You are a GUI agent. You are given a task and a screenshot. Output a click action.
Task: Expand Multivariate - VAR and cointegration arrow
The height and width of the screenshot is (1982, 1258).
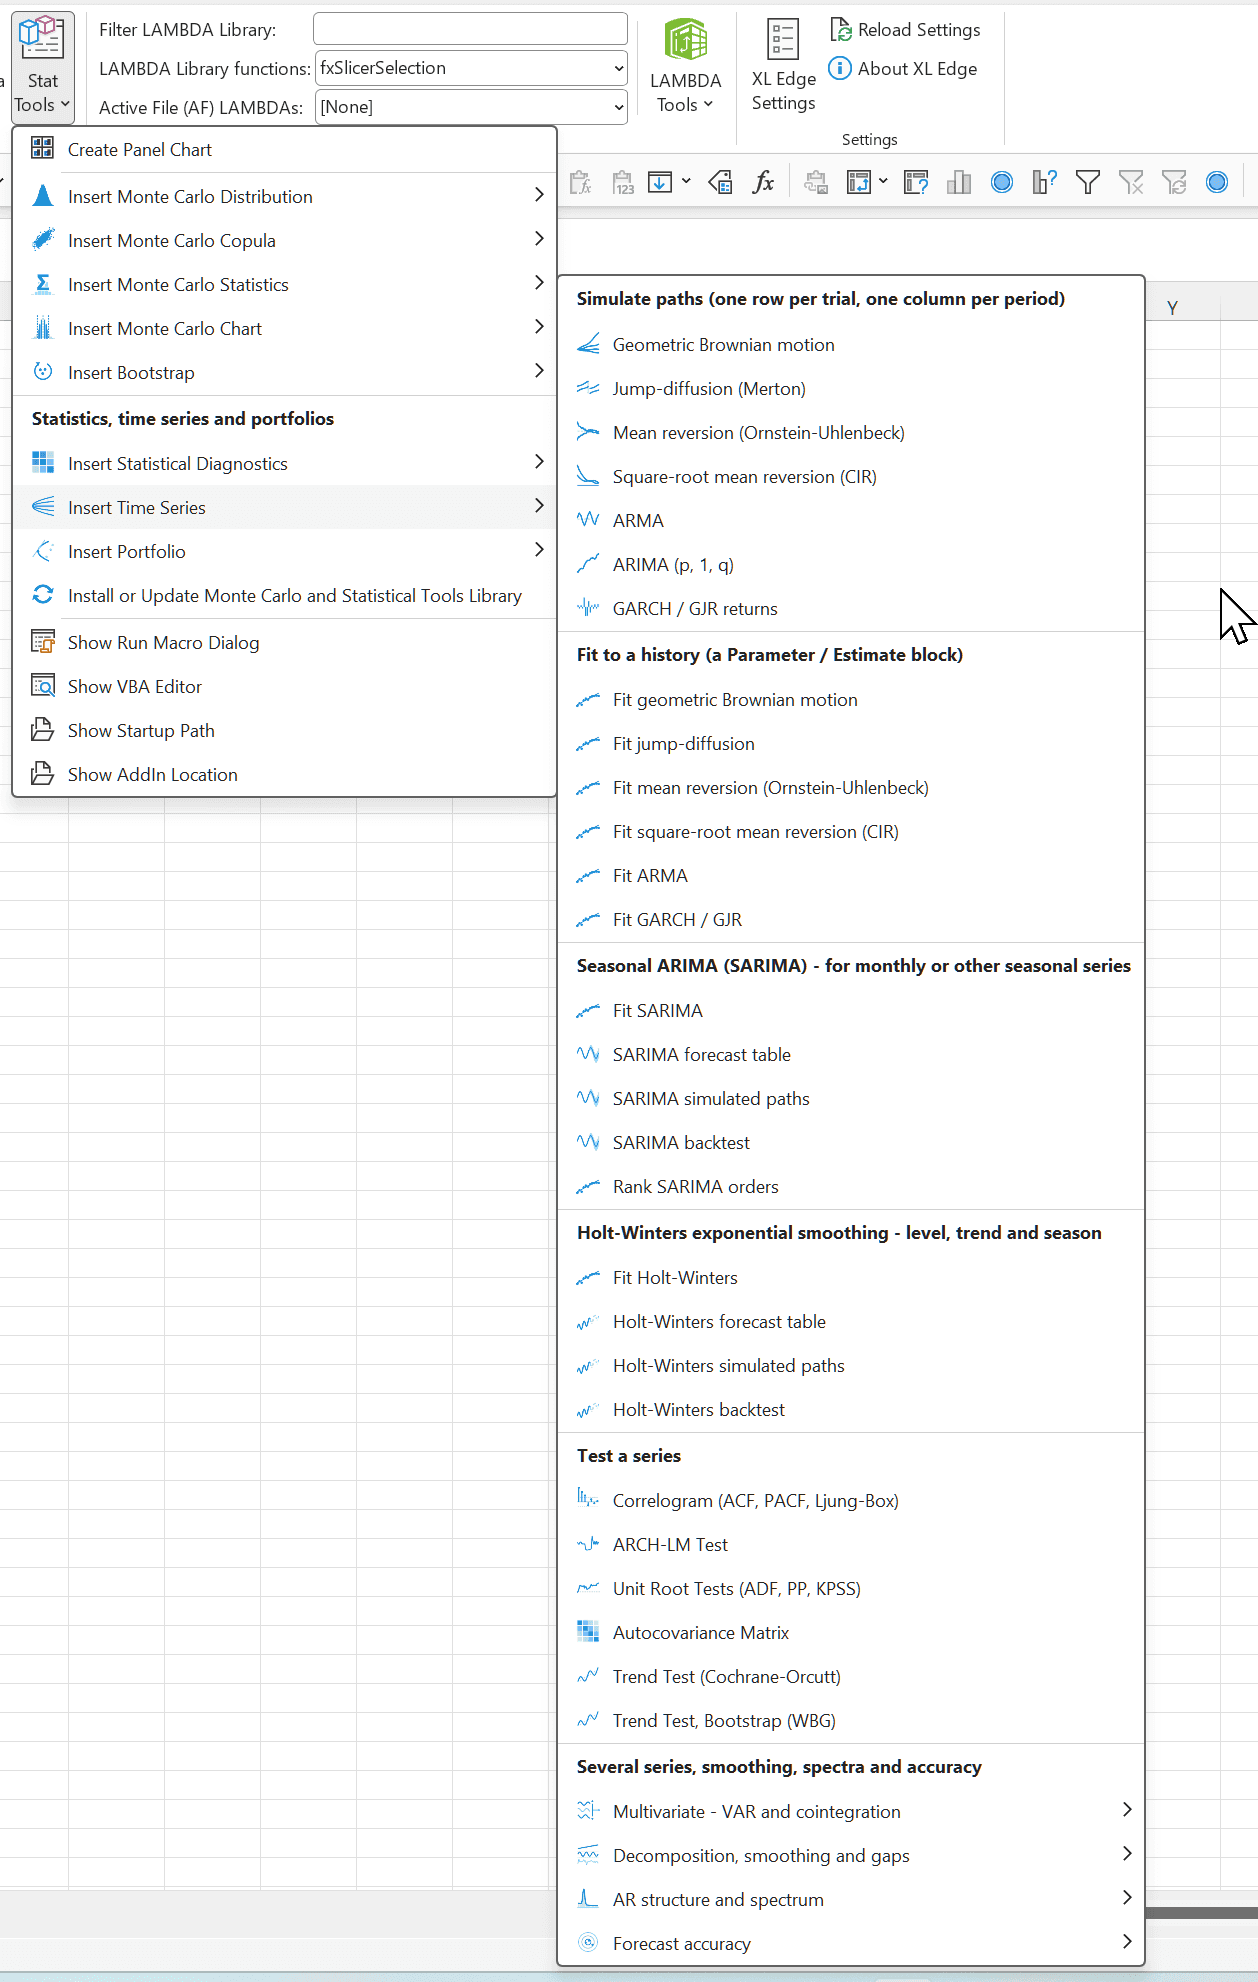tap(1127, 1810)
